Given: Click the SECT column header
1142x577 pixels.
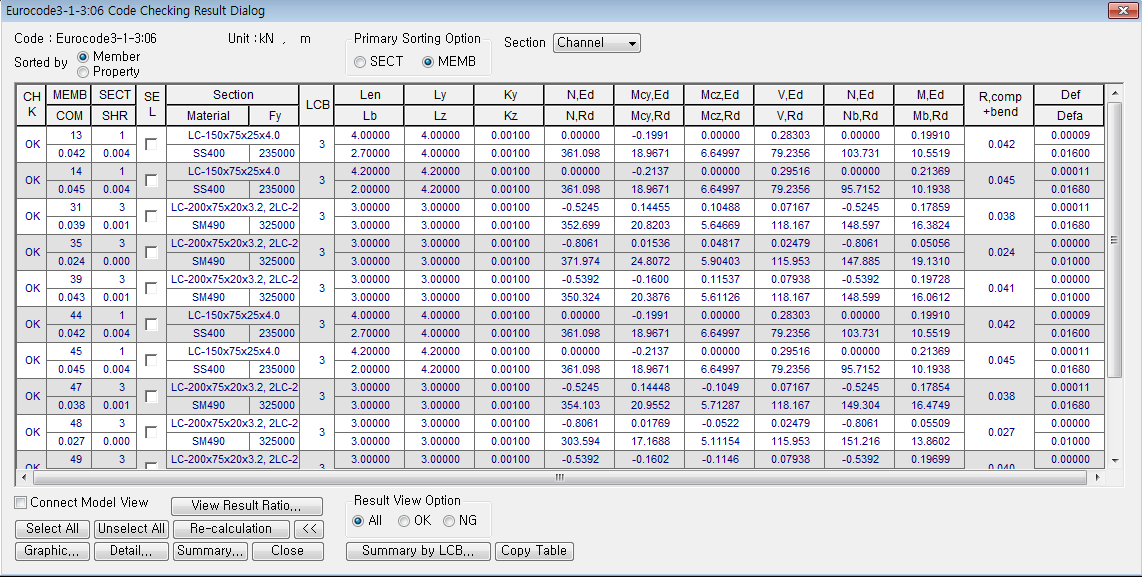Looking at the screenshot, I should click(114, 95).
